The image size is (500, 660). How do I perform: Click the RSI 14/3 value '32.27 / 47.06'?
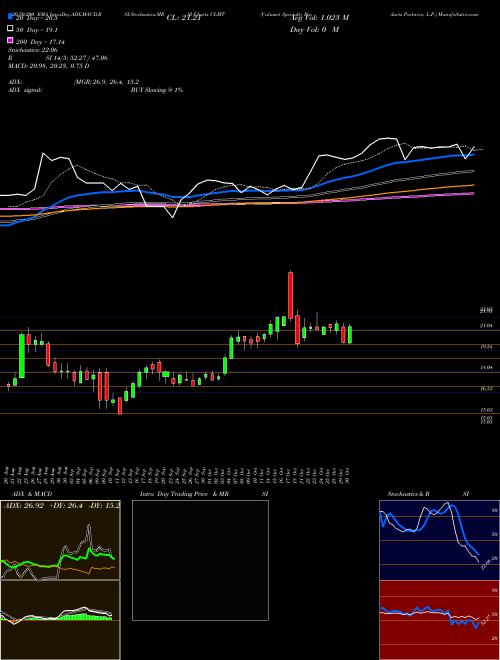point(88,58)
